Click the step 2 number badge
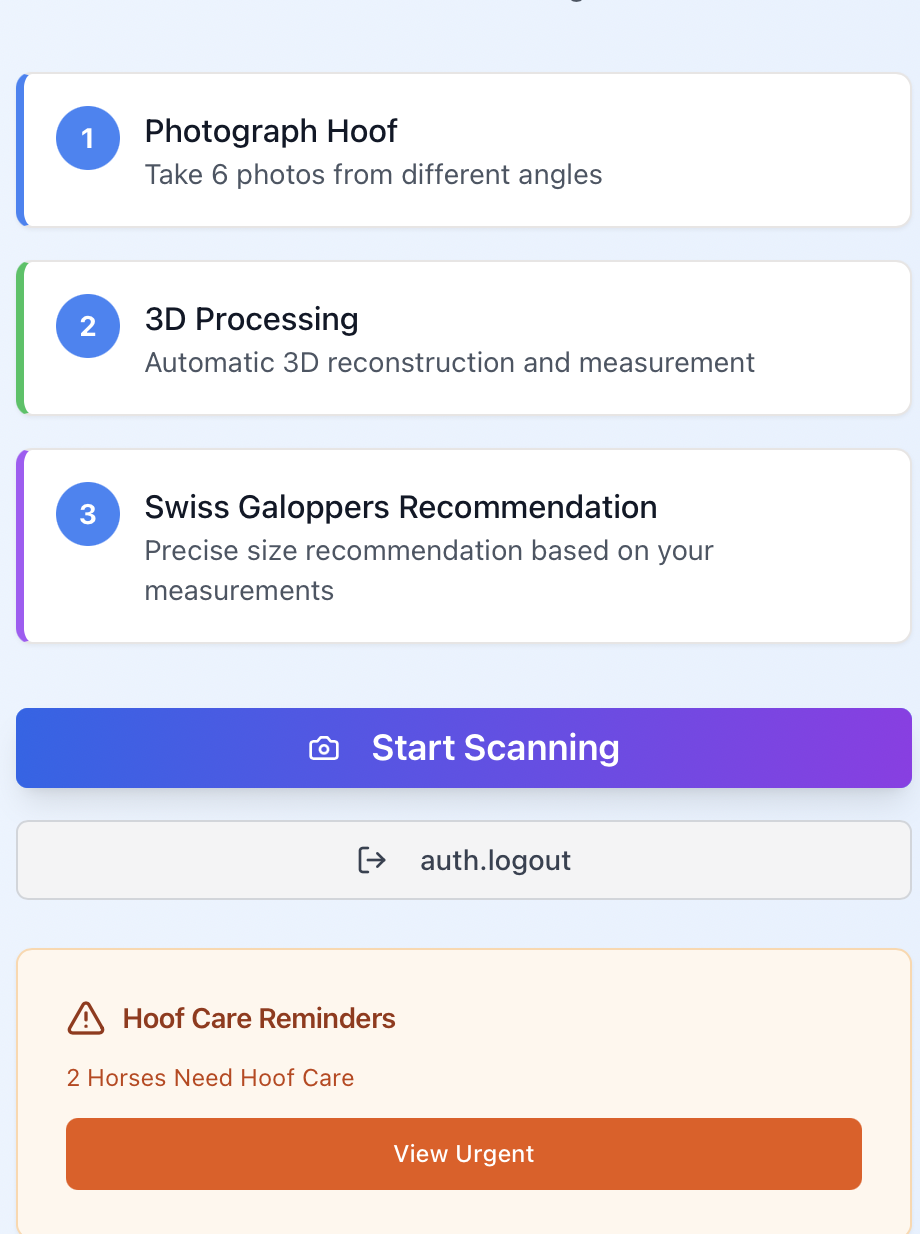 click(88, 326)
